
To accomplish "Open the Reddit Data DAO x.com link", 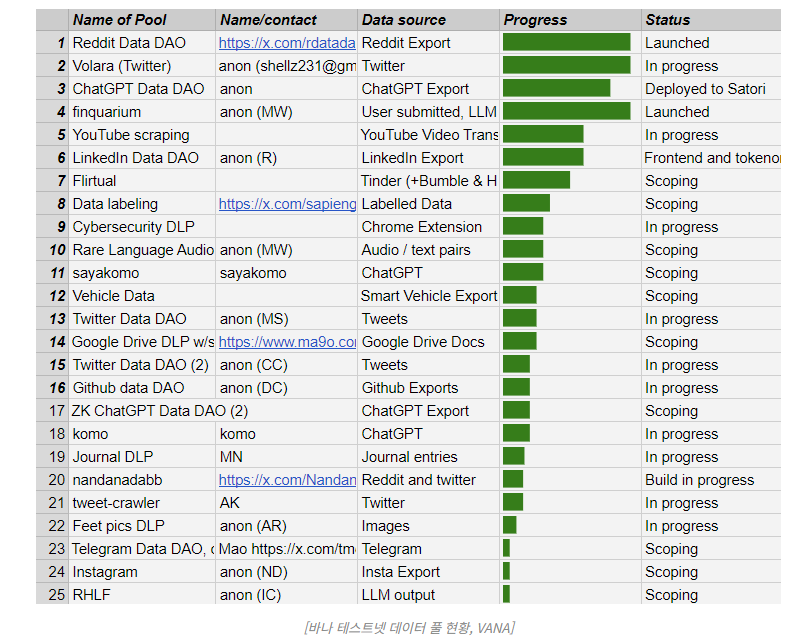I will click(287, 43).
